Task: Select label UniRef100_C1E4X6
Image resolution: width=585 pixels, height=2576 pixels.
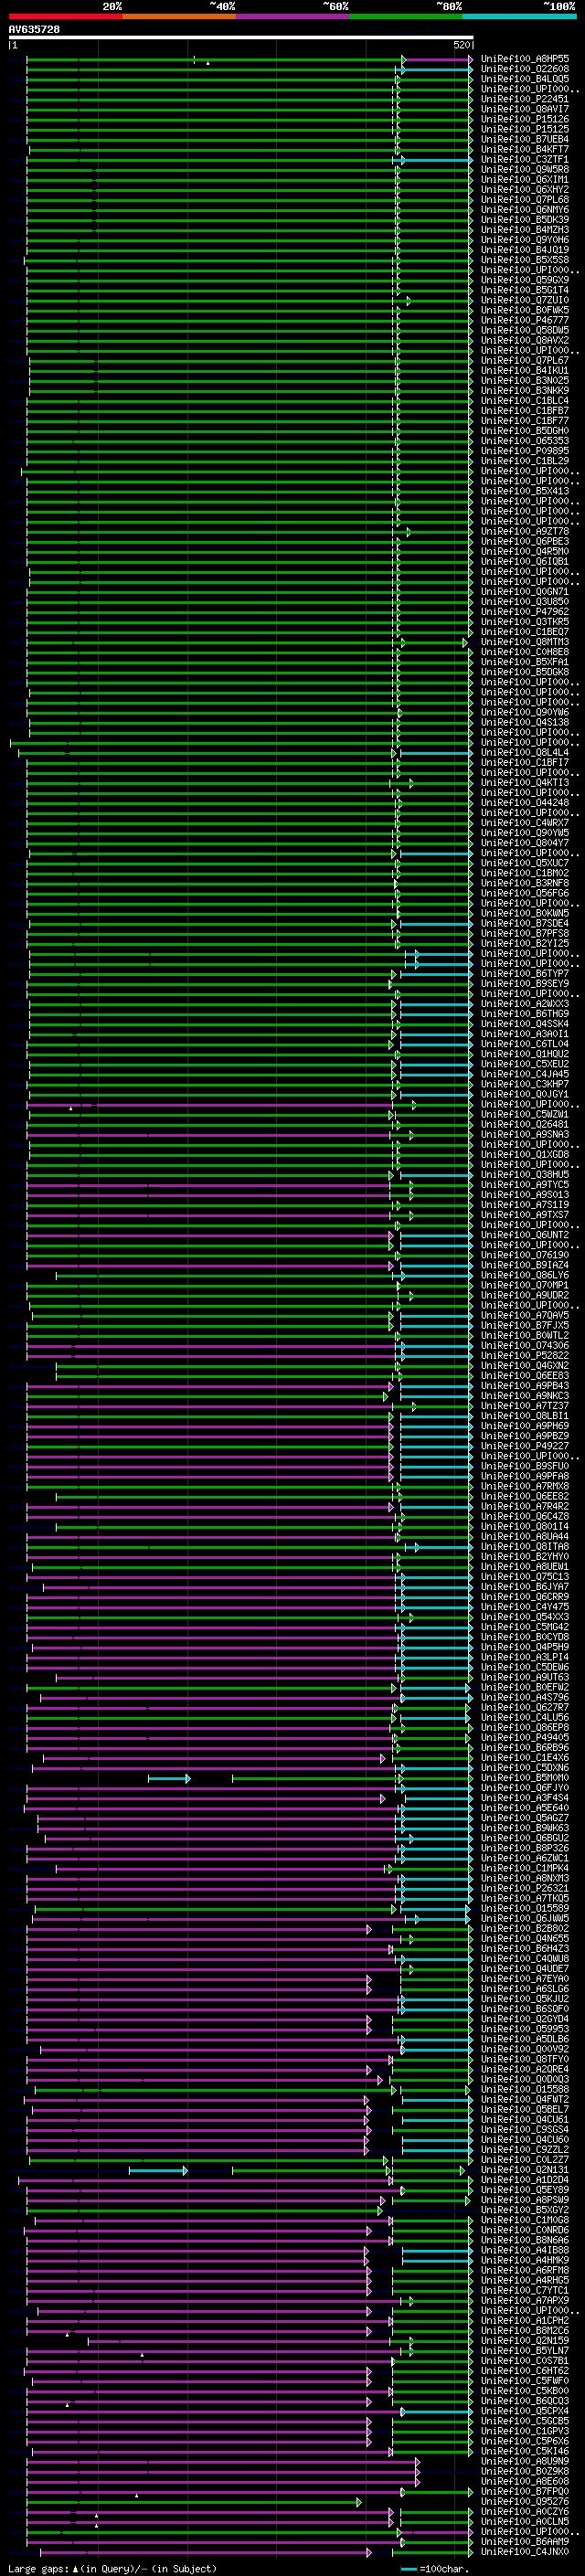Action: [x=525, y=1757]
